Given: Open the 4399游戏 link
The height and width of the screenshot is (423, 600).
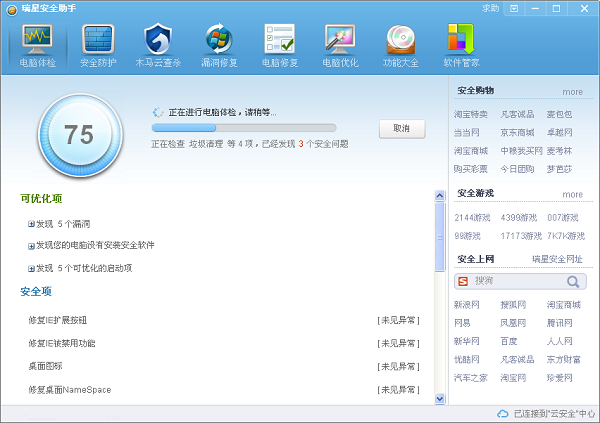Looking at the screenshot, I should click(518, 218).
